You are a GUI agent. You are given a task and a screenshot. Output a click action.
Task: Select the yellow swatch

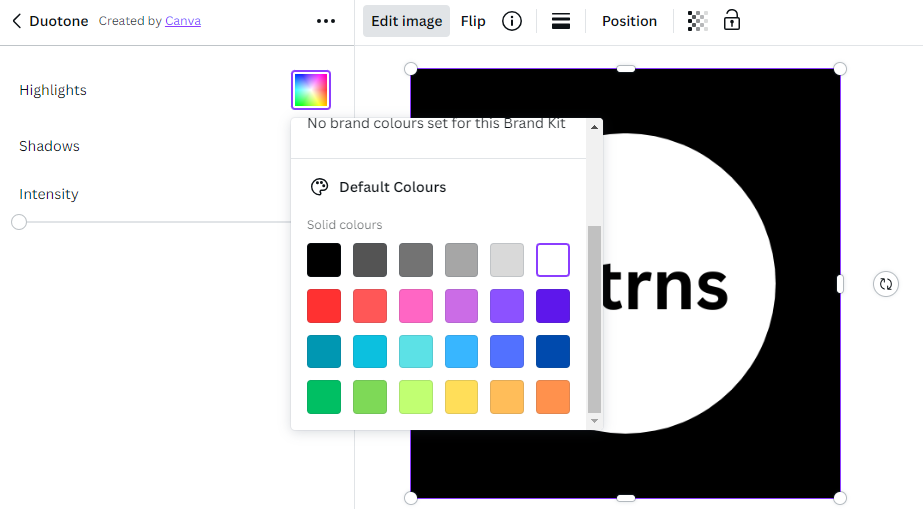pyautogui.click(x=462, y=397)
